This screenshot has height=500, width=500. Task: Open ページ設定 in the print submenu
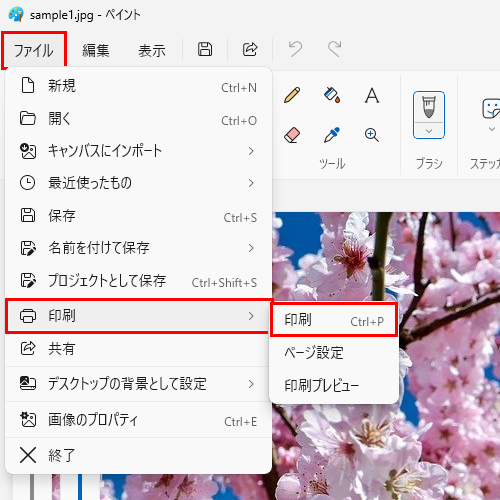(334, 353)
